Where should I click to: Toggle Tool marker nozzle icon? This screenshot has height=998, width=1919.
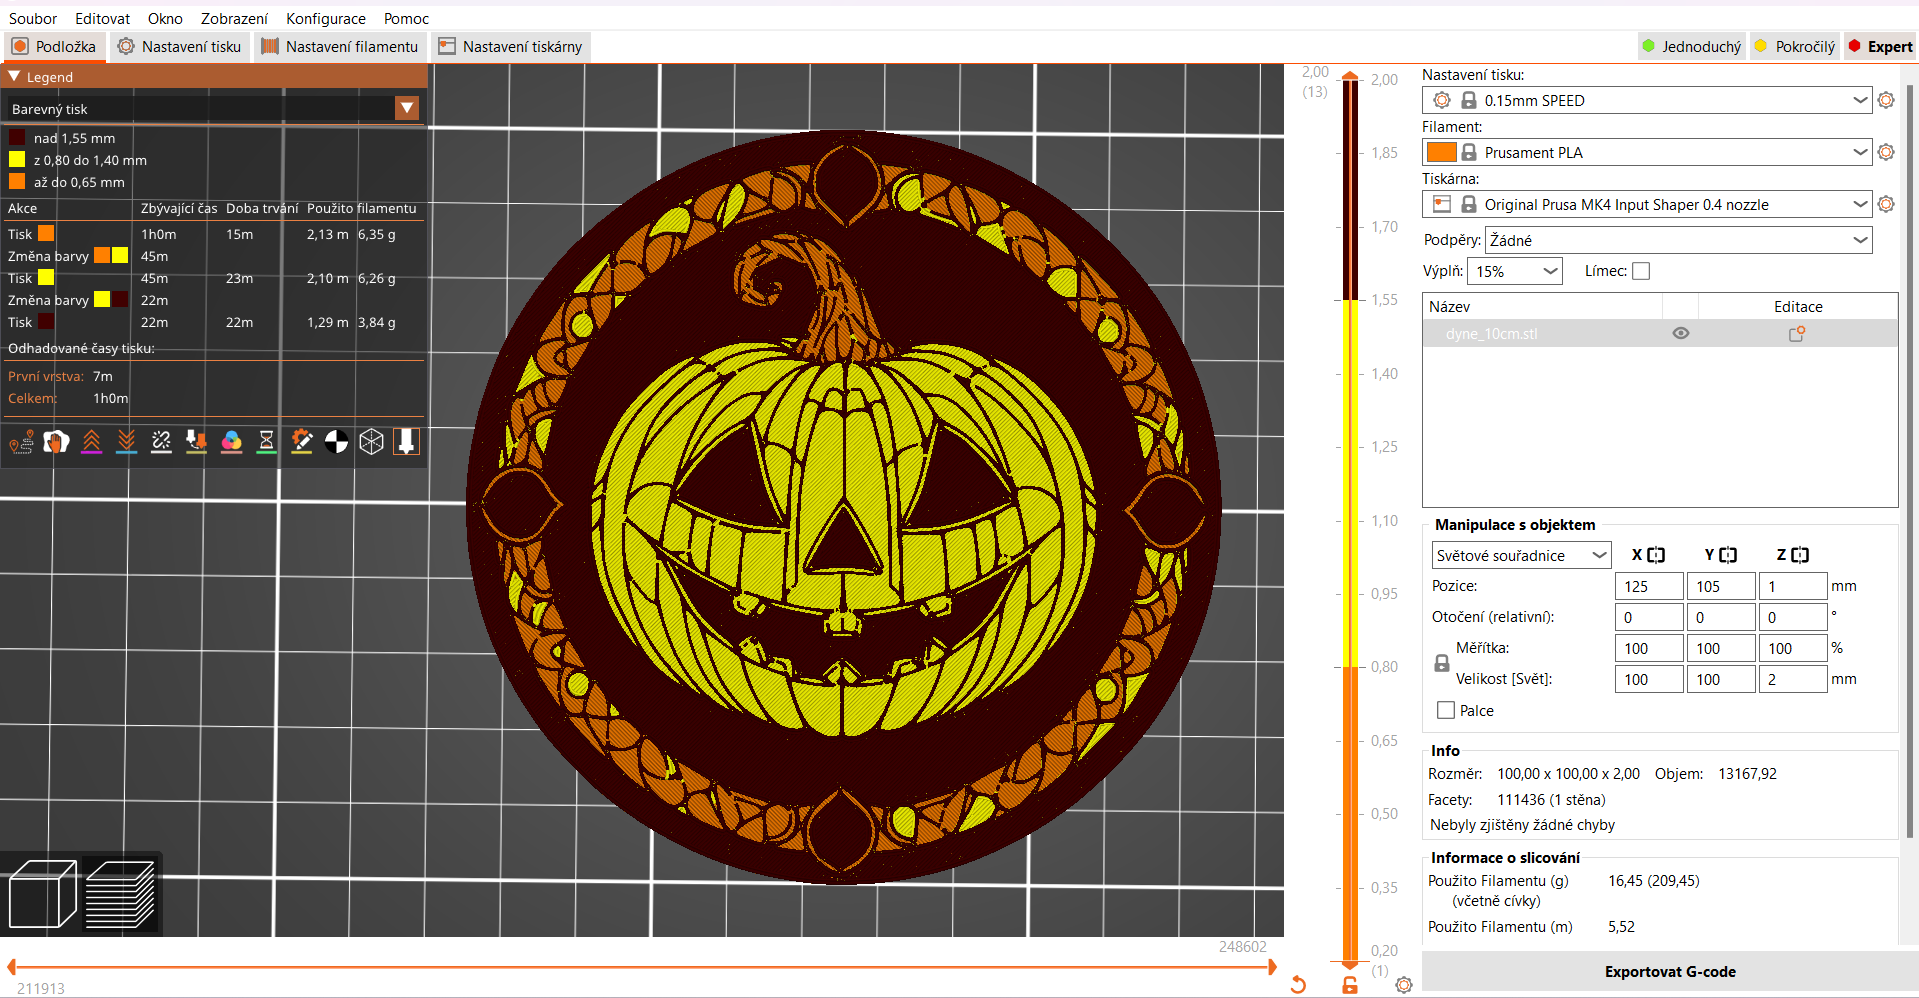click(406, 442)
